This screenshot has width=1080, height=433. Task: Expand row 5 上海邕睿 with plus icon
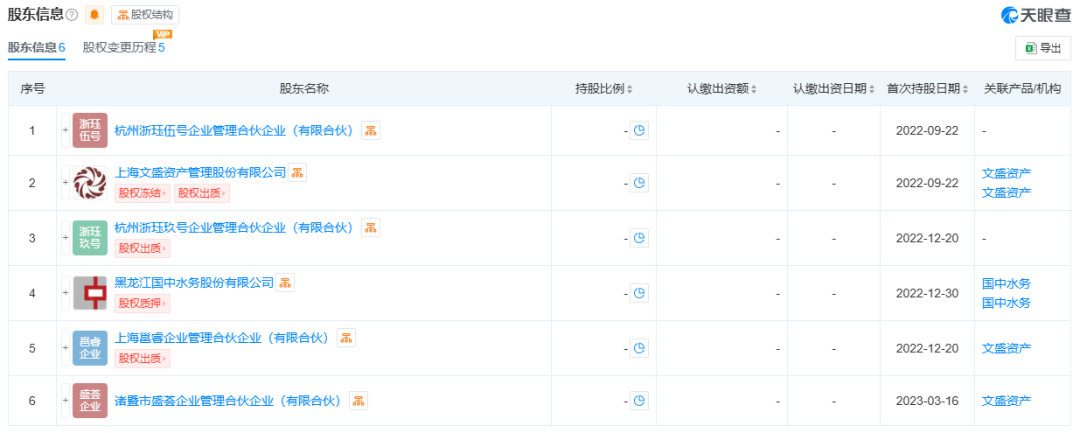(65, 348)
